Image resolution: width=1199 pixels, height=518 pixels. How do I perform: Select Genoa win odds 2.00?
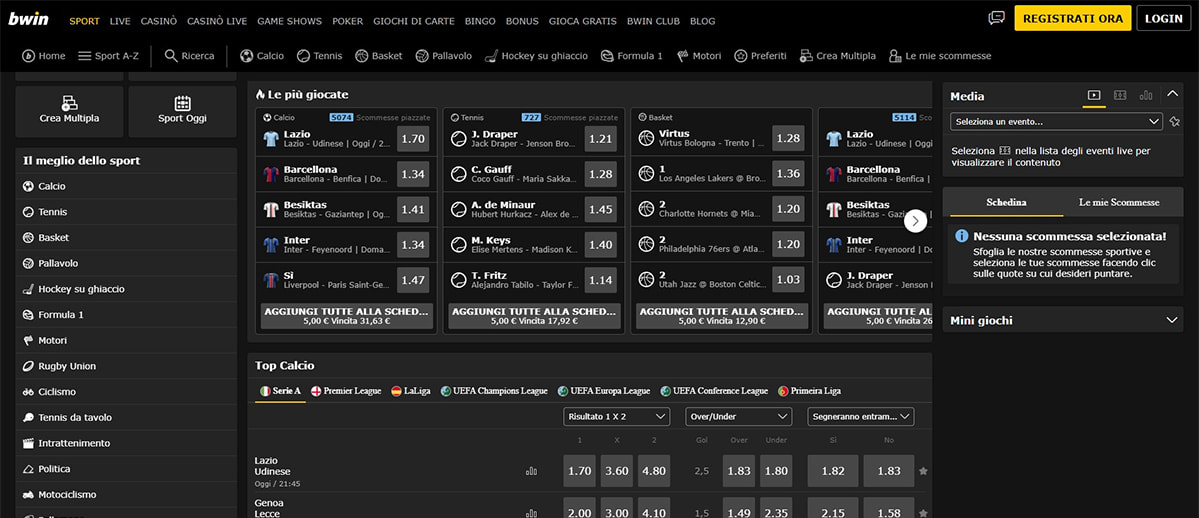tap(580, 510)
